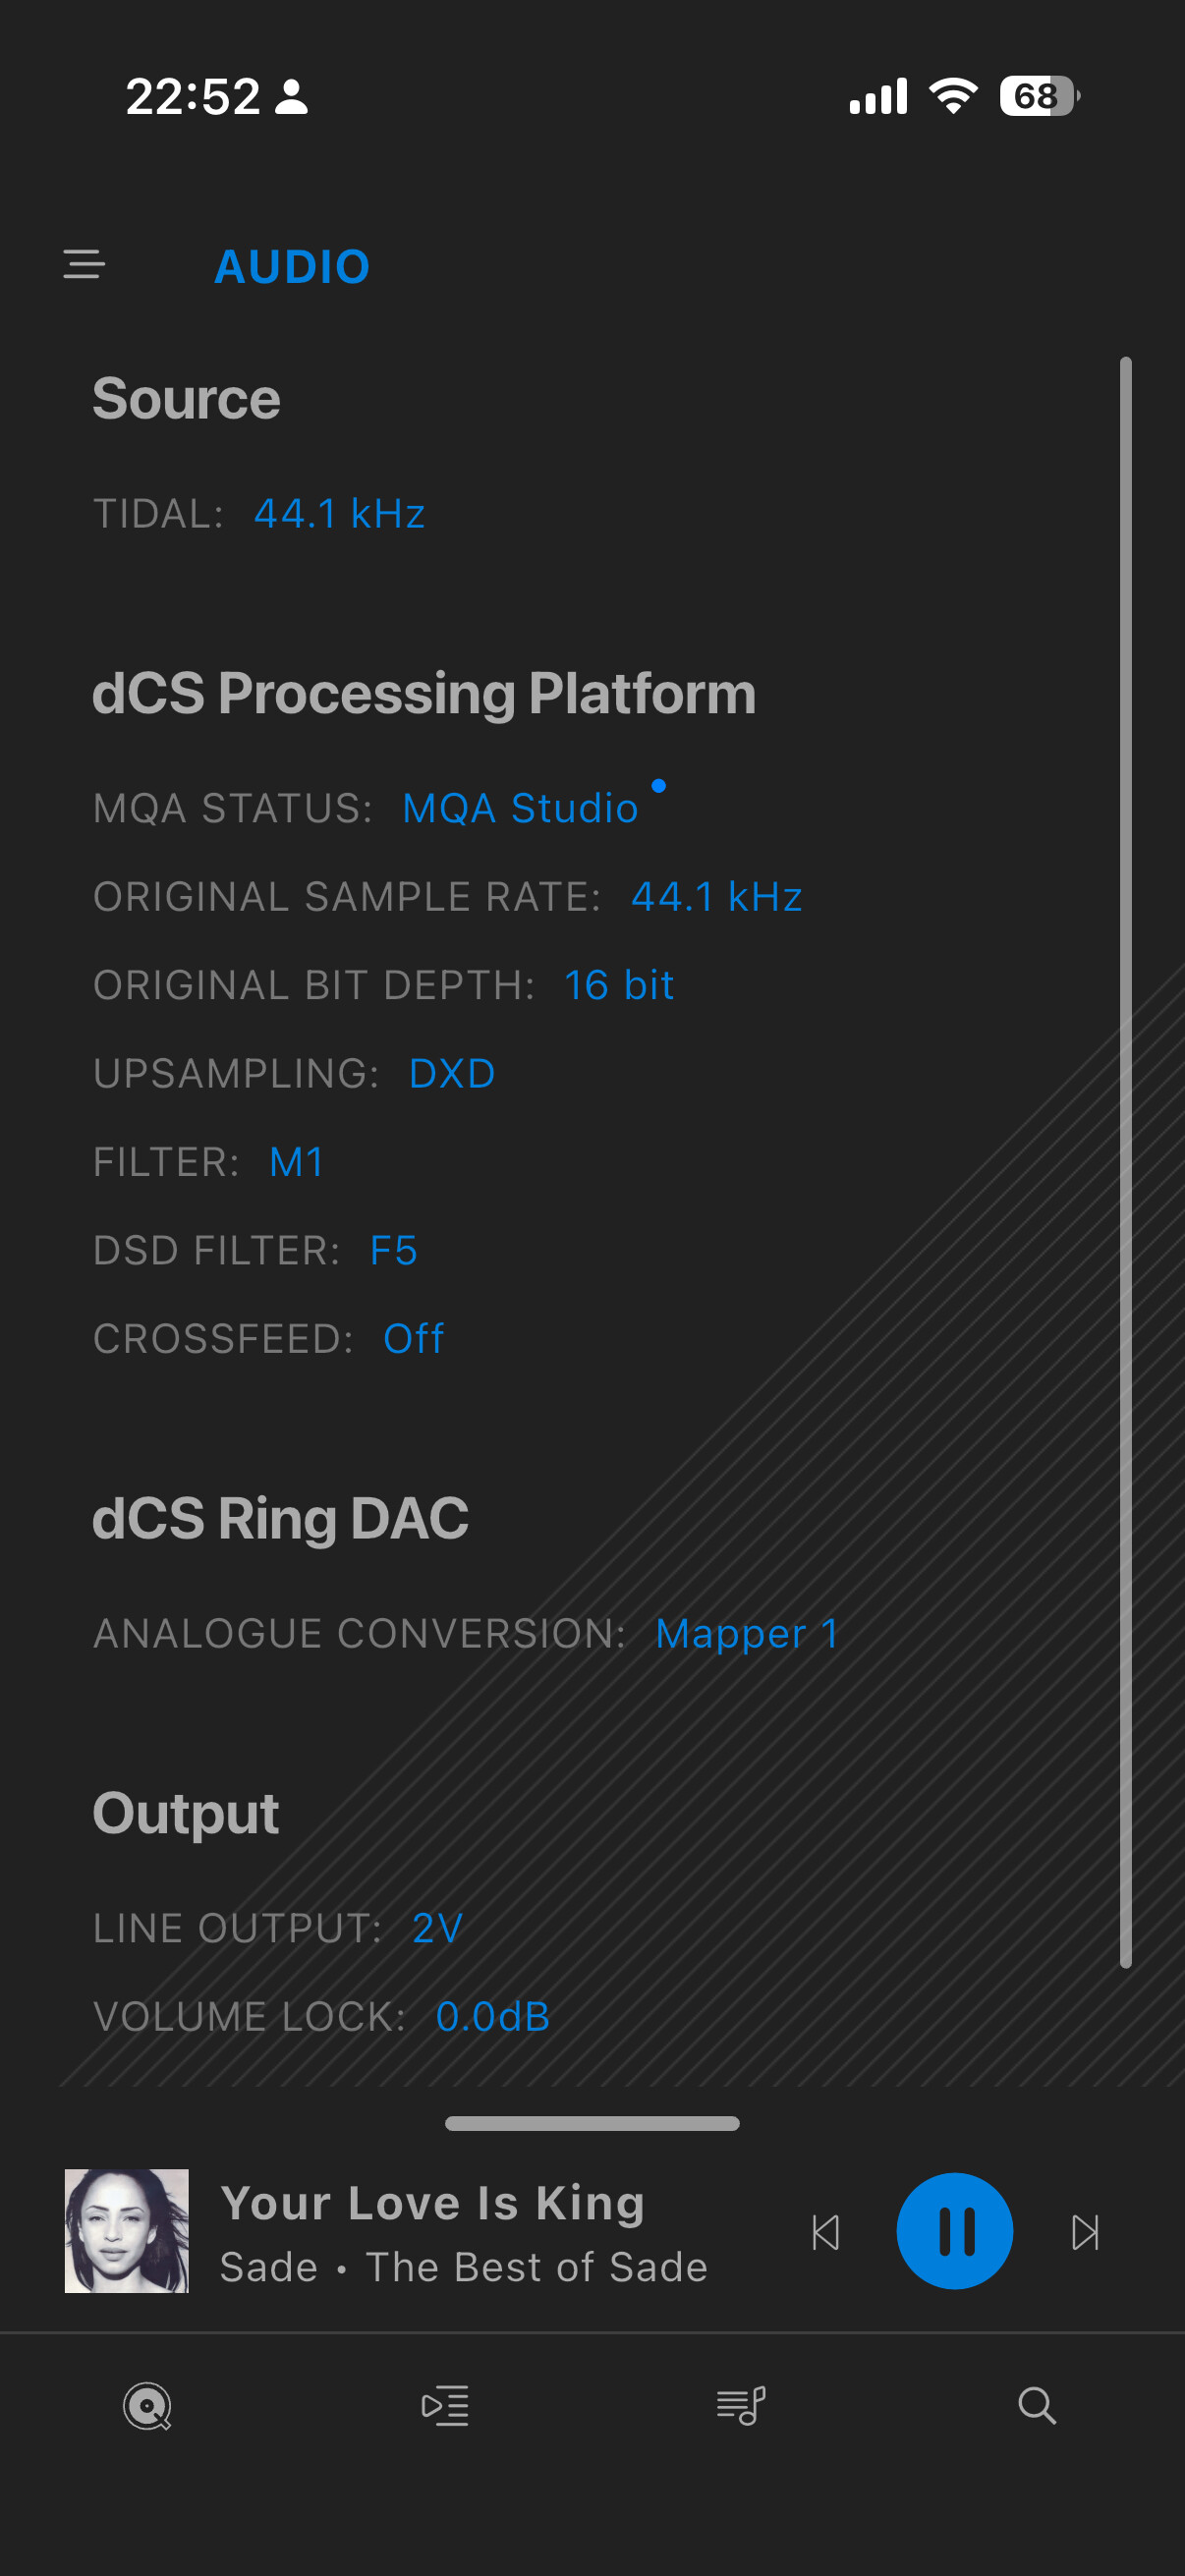The width and height of the screenshot is (1185, 2576).
Task: Tap the now-playing drag handle bar
Action: point(592,2123)
